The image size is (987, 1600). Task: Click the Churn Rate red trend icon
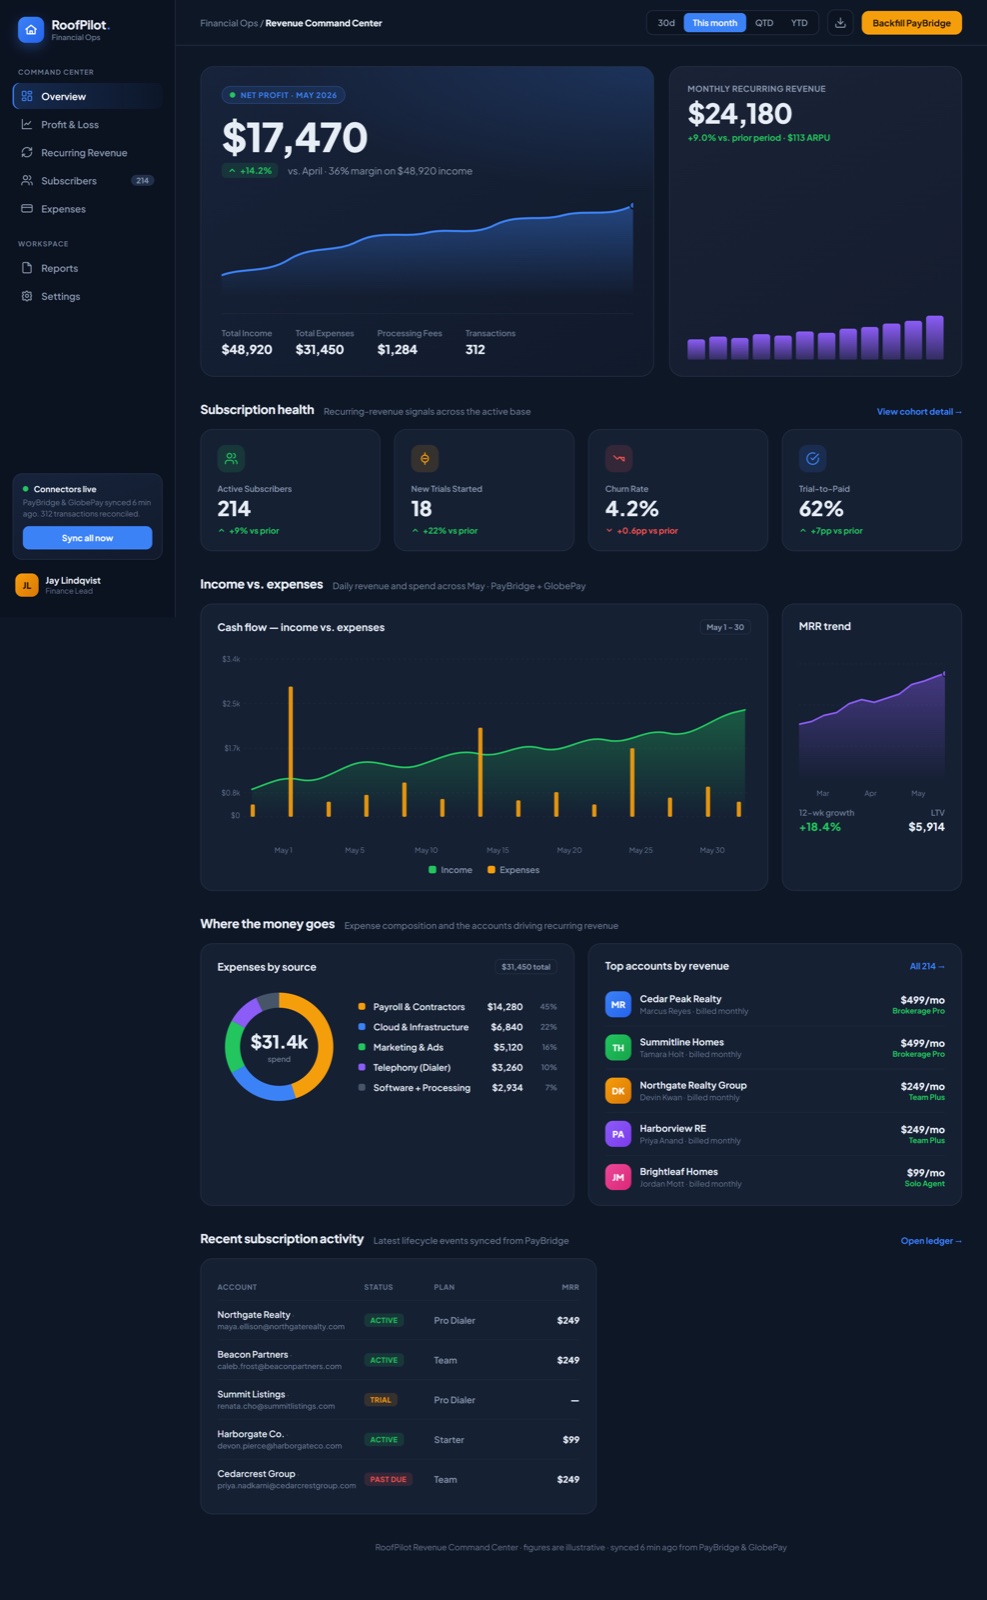coord(619,458)
